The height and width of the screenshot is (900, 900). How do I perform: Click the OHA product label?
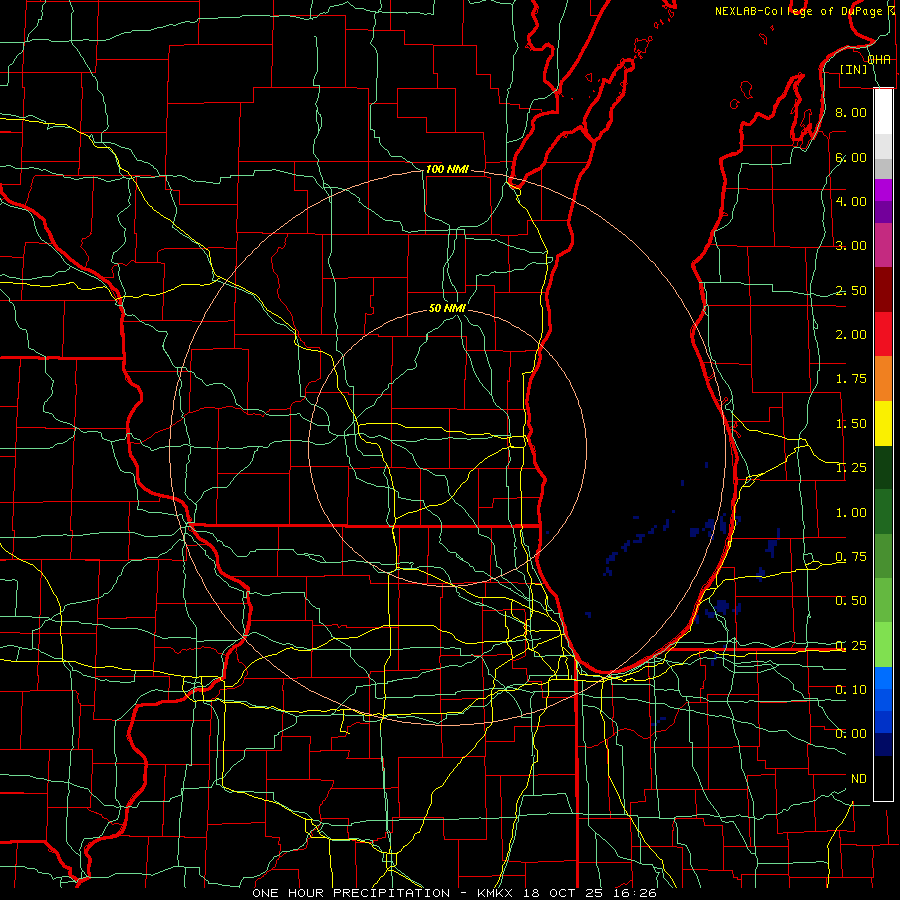(879, 60)
